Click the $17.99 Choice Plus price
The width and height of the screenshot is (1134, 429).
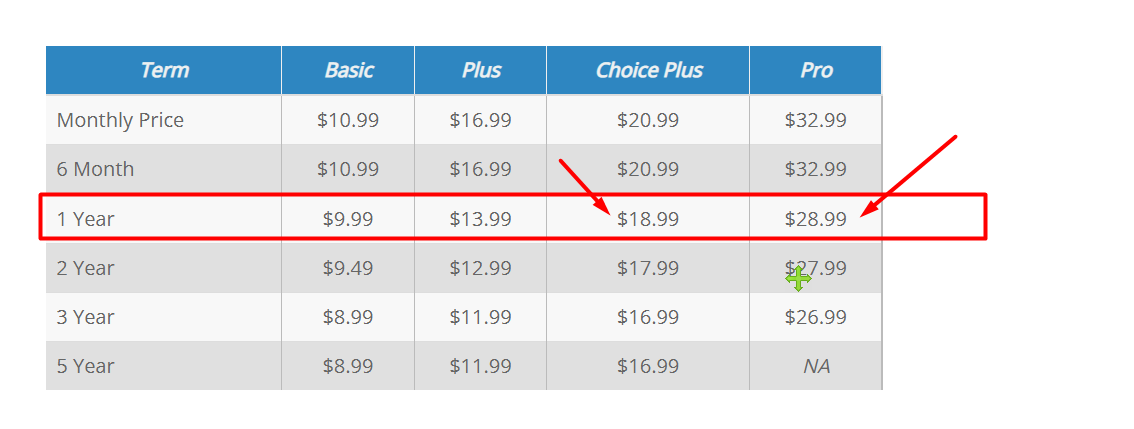click(x=648, y=268)
